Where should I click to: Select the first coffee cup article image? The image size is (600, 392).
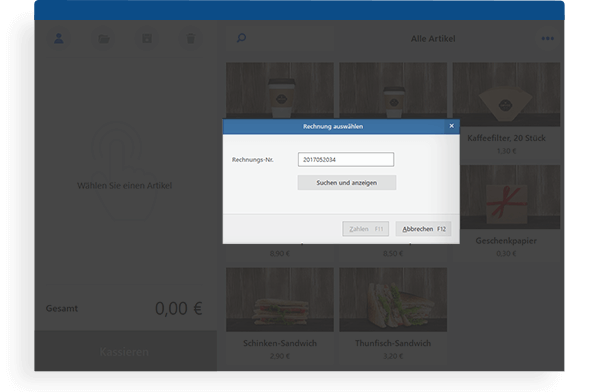[280, 91]
